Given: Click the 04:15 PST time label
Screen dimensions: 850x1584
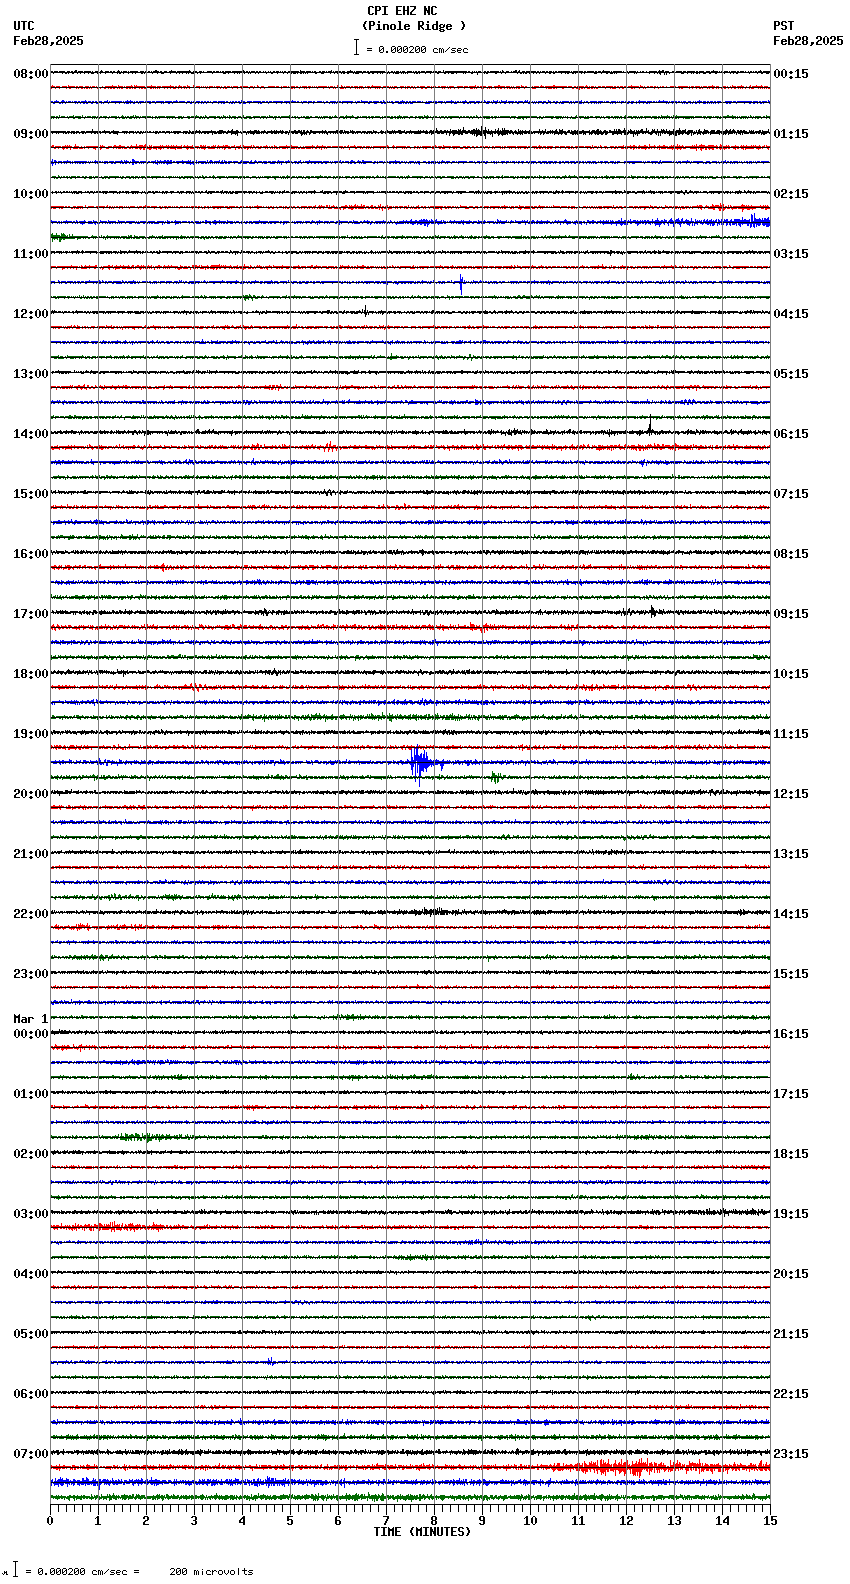Looking at the screenshot, I should pyautogui.click(x=791, y=314).
